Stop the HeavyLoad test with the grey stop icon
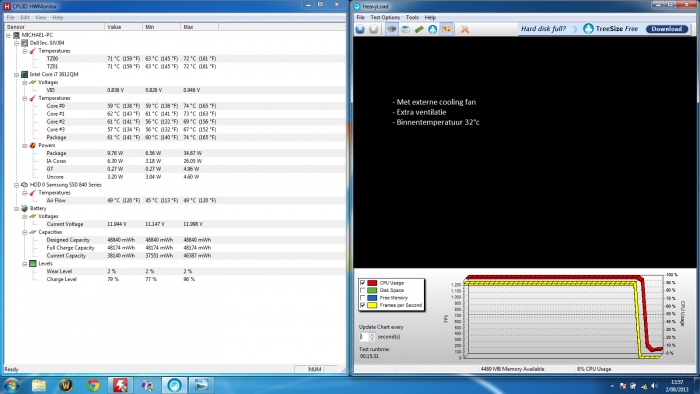The width and height of the screenshot is (700, 394). [374, 29]
